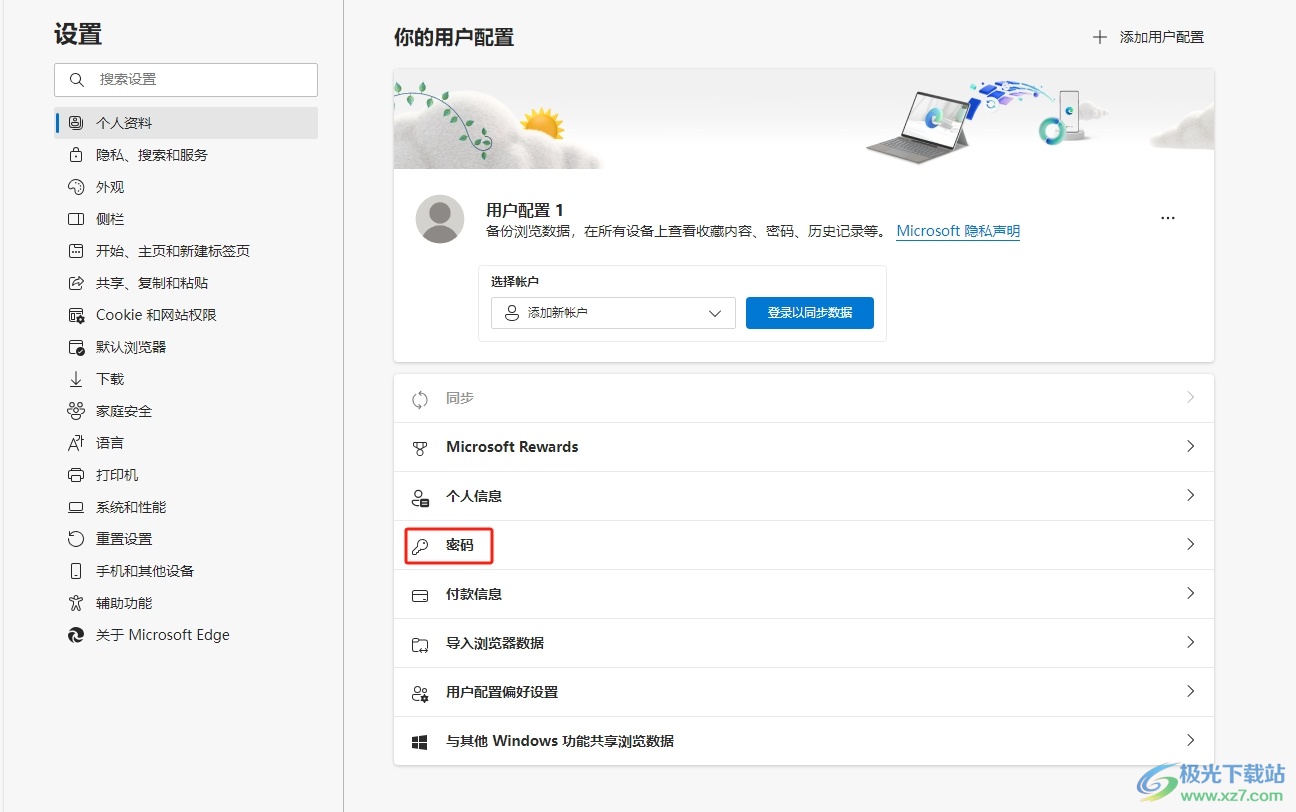The image size is (1296, 812).
Task: Click the Cookie 和网站权限 icon
Action: (x=76, y=315)
